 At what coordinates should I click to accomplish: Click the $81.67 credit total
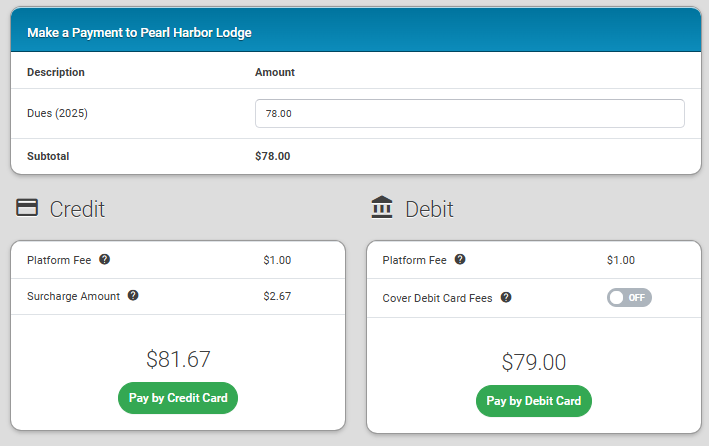[x=178, y=359]
